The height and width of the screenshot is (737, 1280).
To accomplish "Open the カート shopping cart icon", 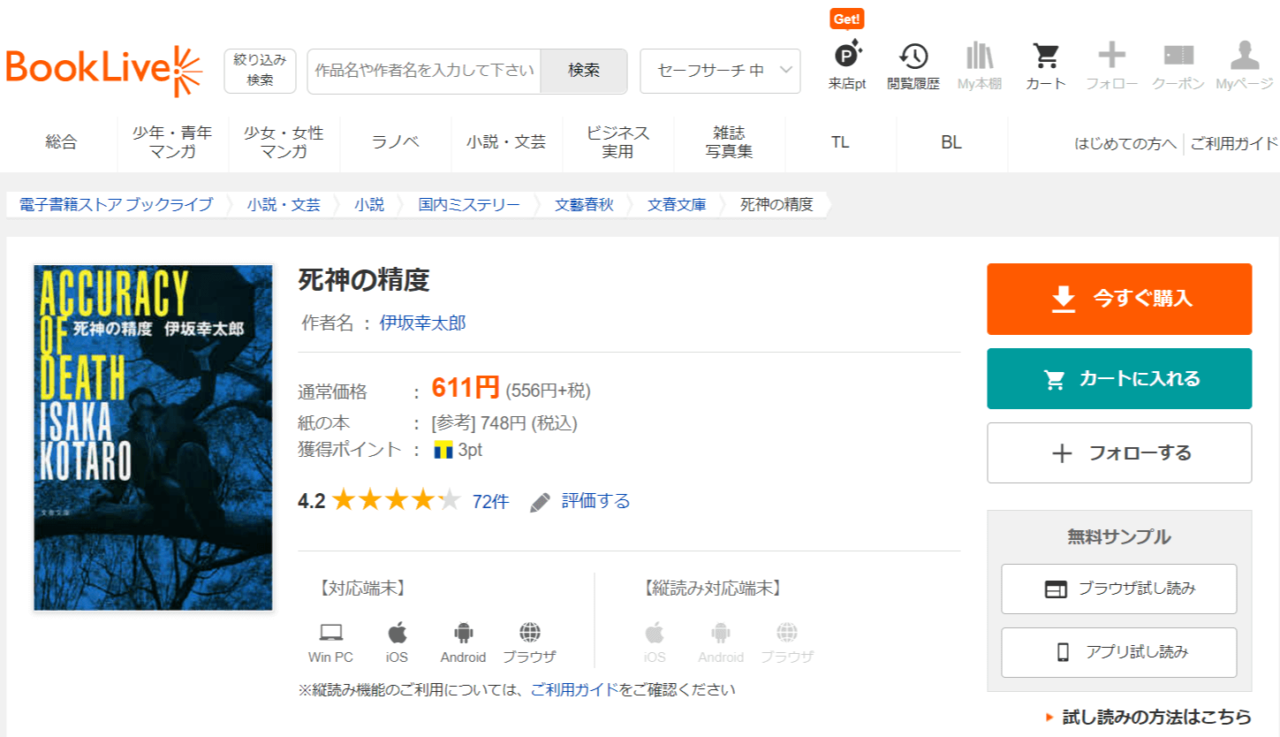I will pos(1046,56).
